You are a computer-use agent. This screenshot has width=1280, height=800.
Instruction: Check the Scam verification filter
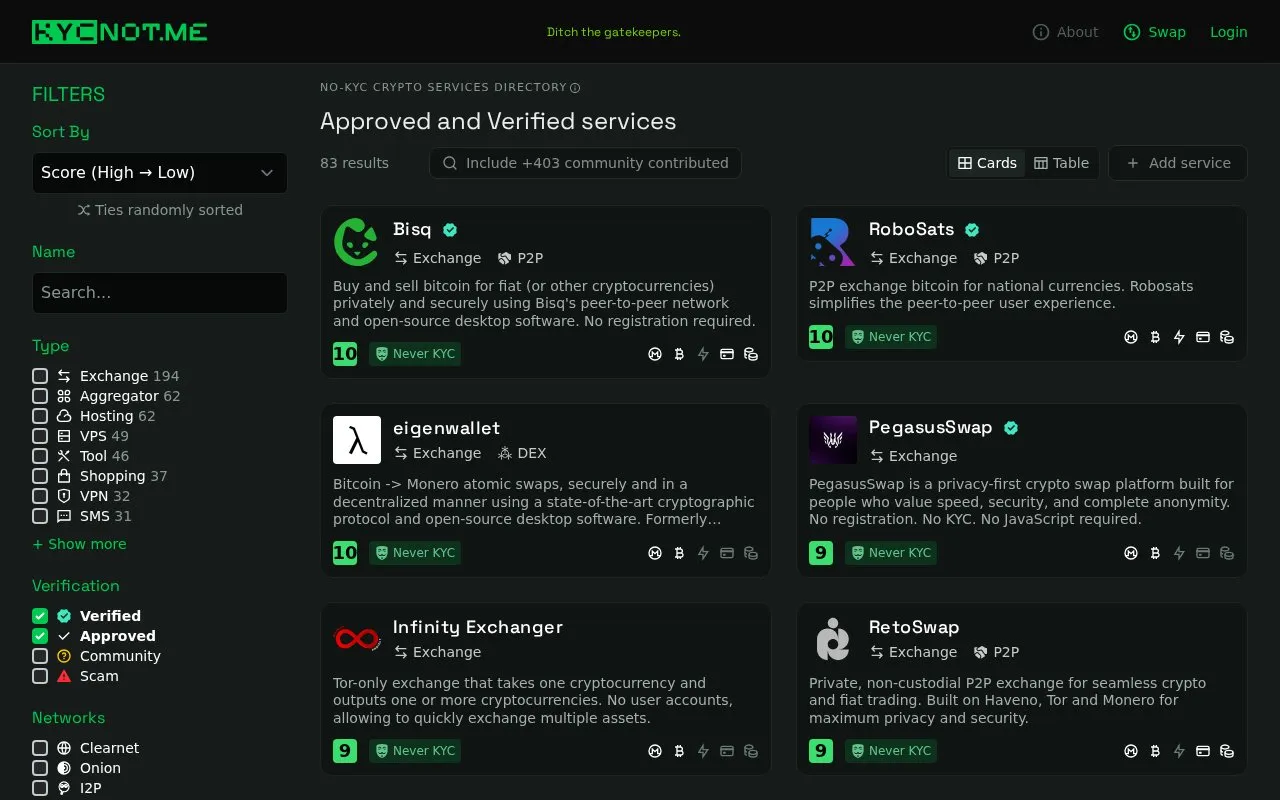pyautogui.click(x=40, y=676)
